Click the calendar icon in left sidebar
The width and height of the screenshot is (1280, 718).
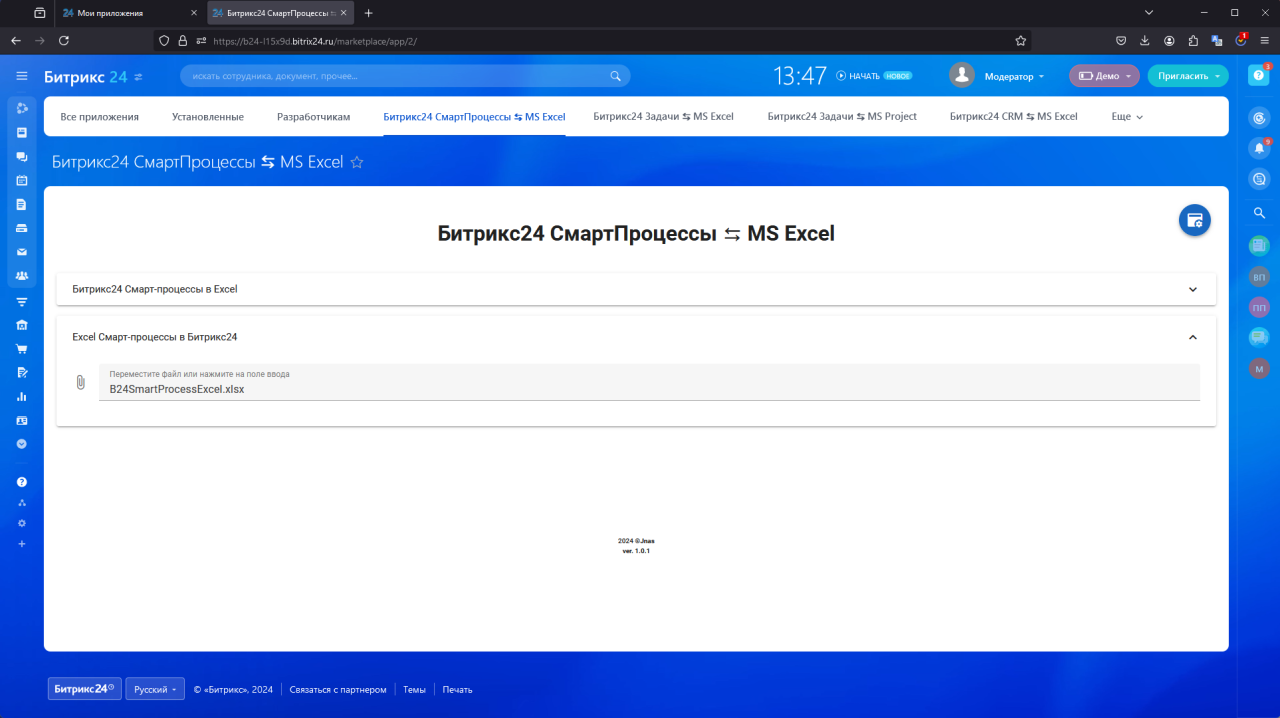[22, 181]
